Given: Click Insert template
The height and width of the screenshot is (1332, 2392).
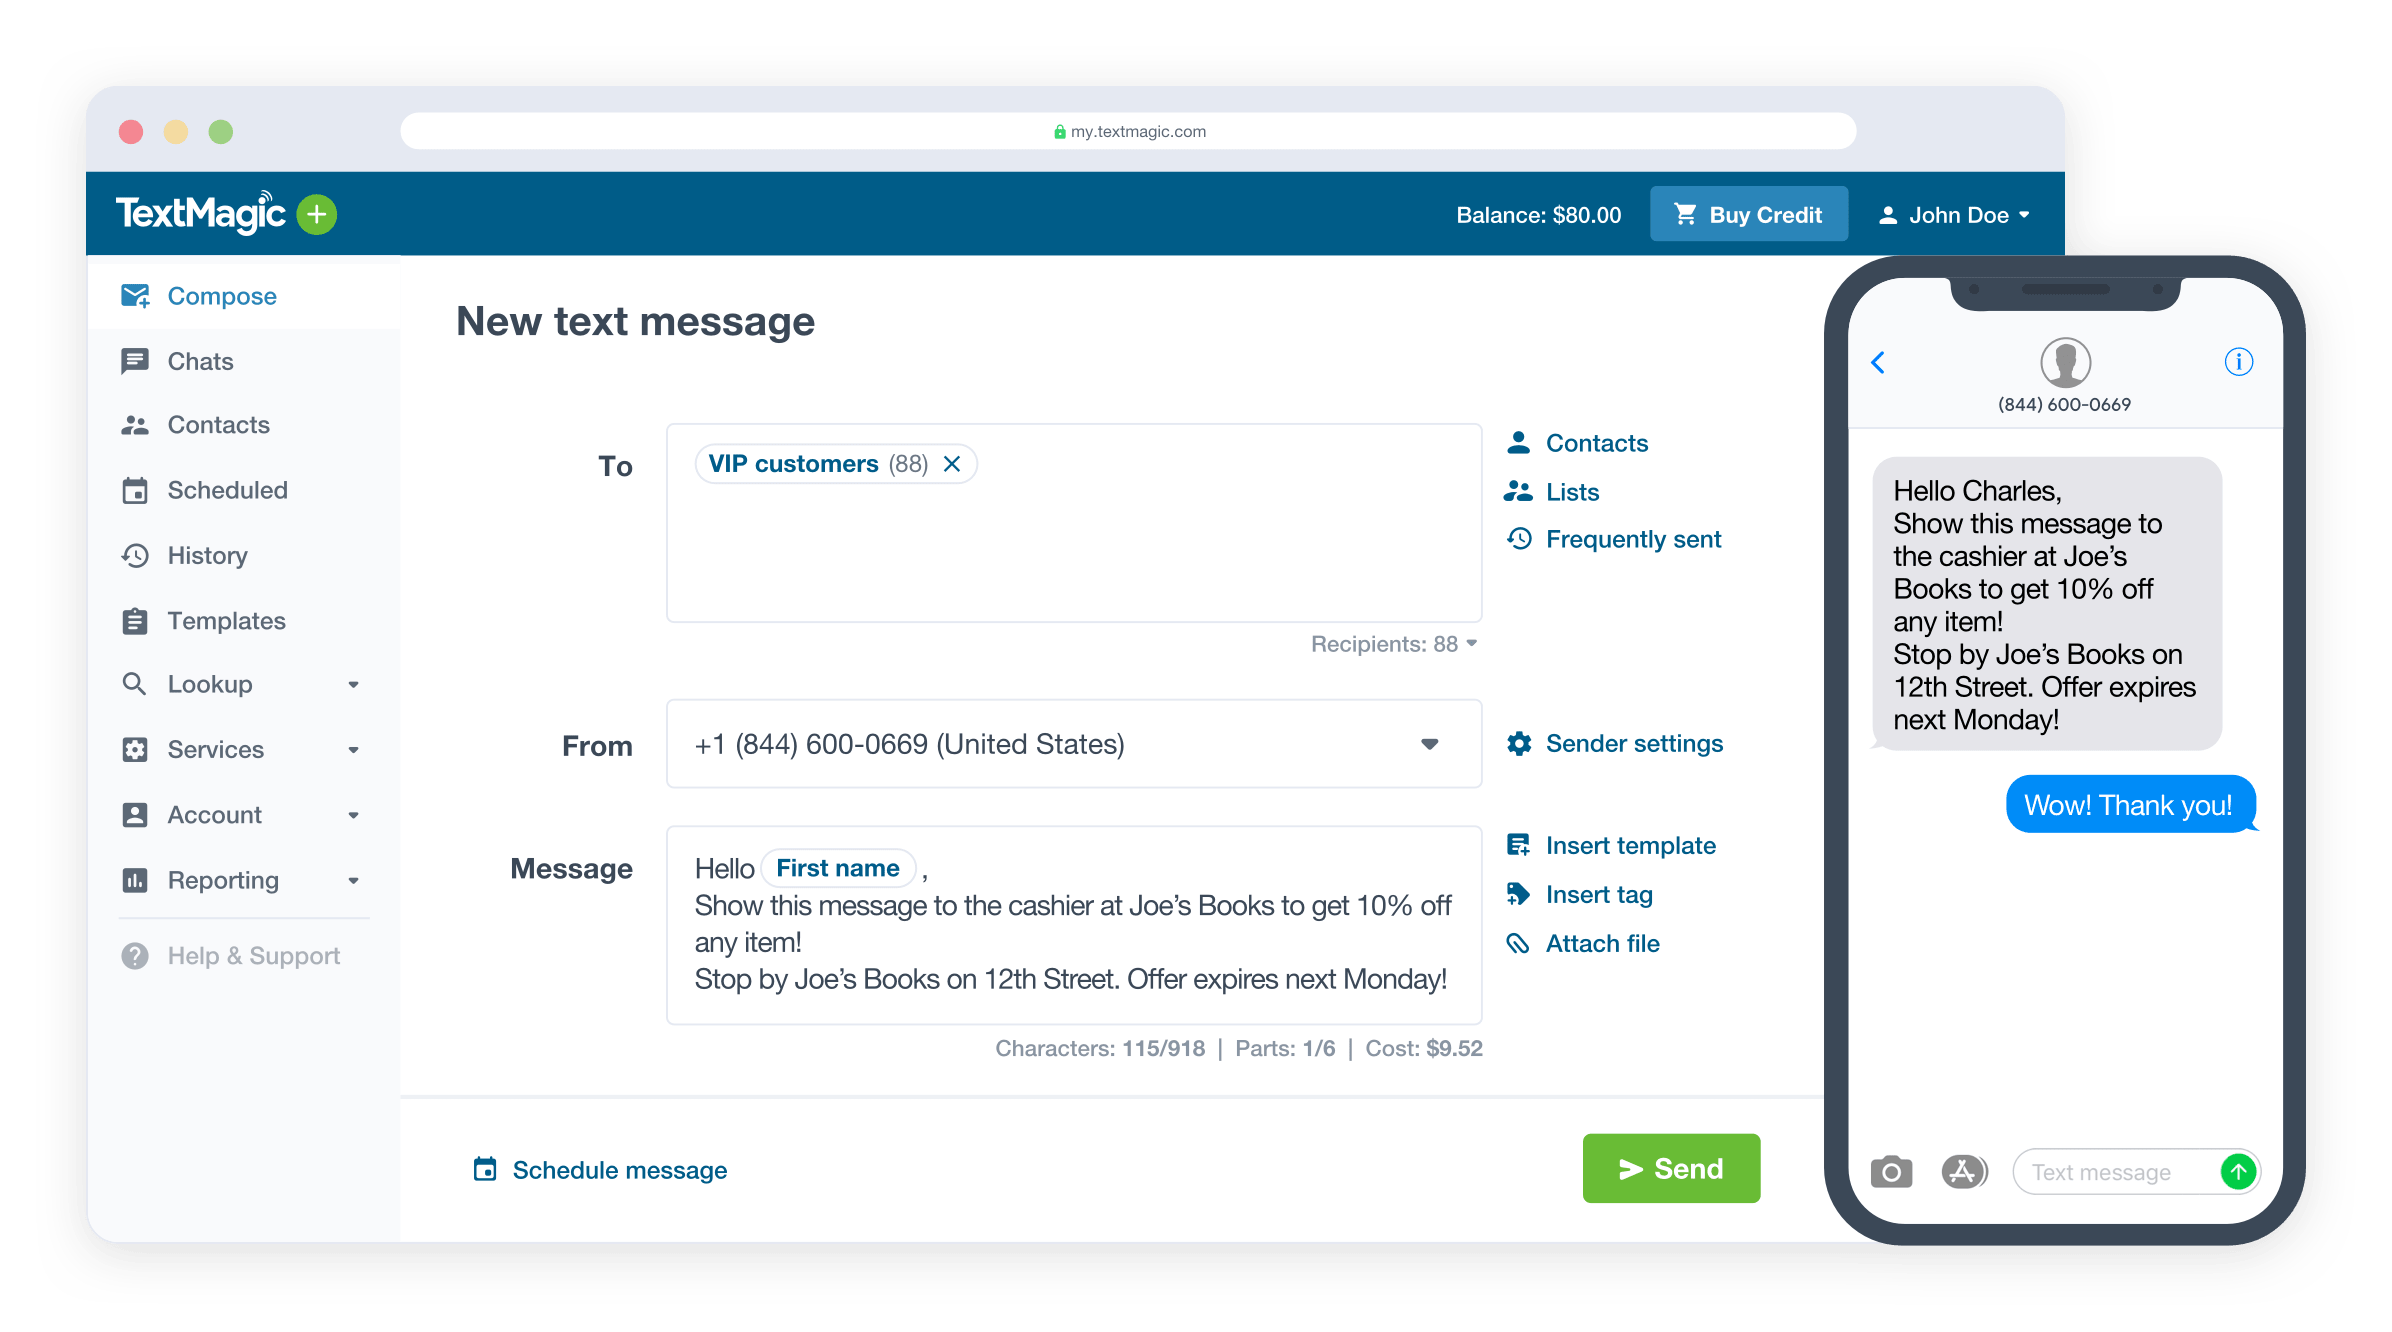Looking at the screenshot, I should (1630, 845).
